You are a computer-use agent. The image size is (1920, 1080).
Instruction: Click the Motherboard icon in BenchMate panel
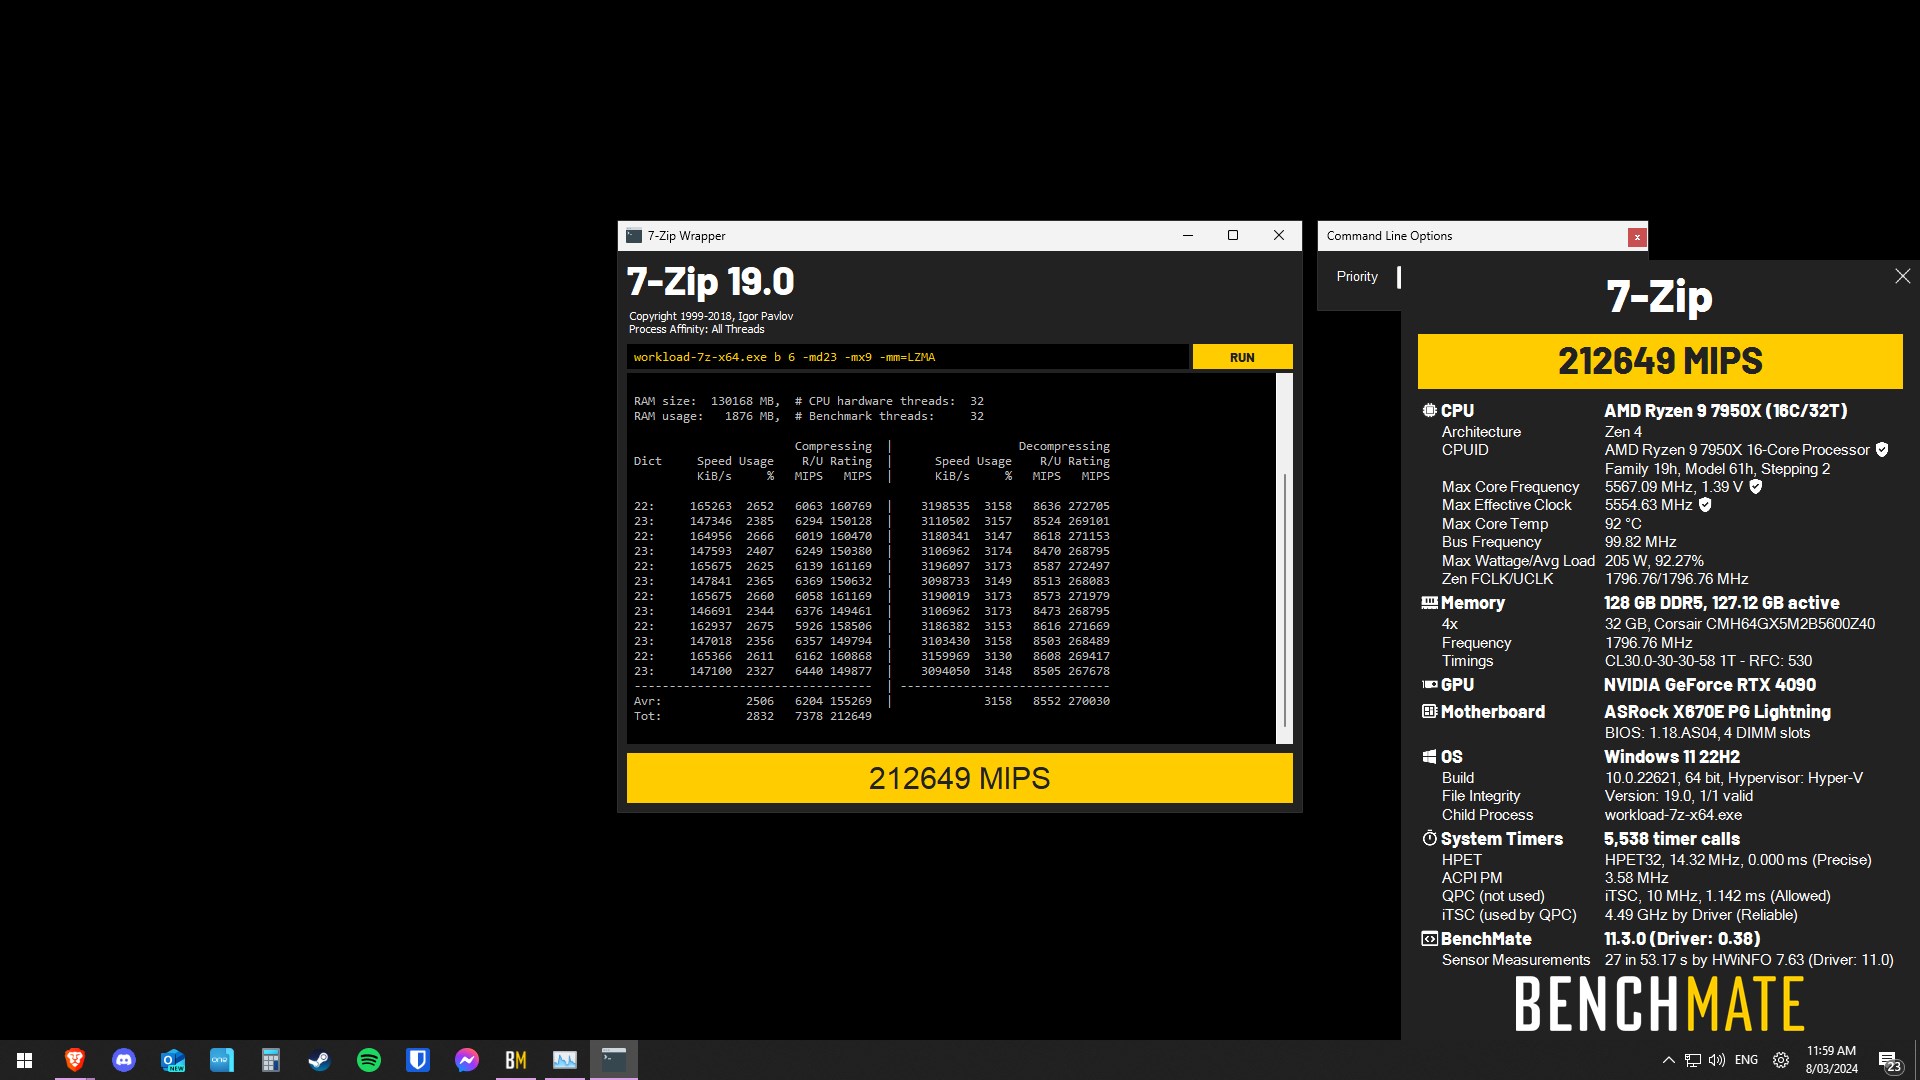1430,712
